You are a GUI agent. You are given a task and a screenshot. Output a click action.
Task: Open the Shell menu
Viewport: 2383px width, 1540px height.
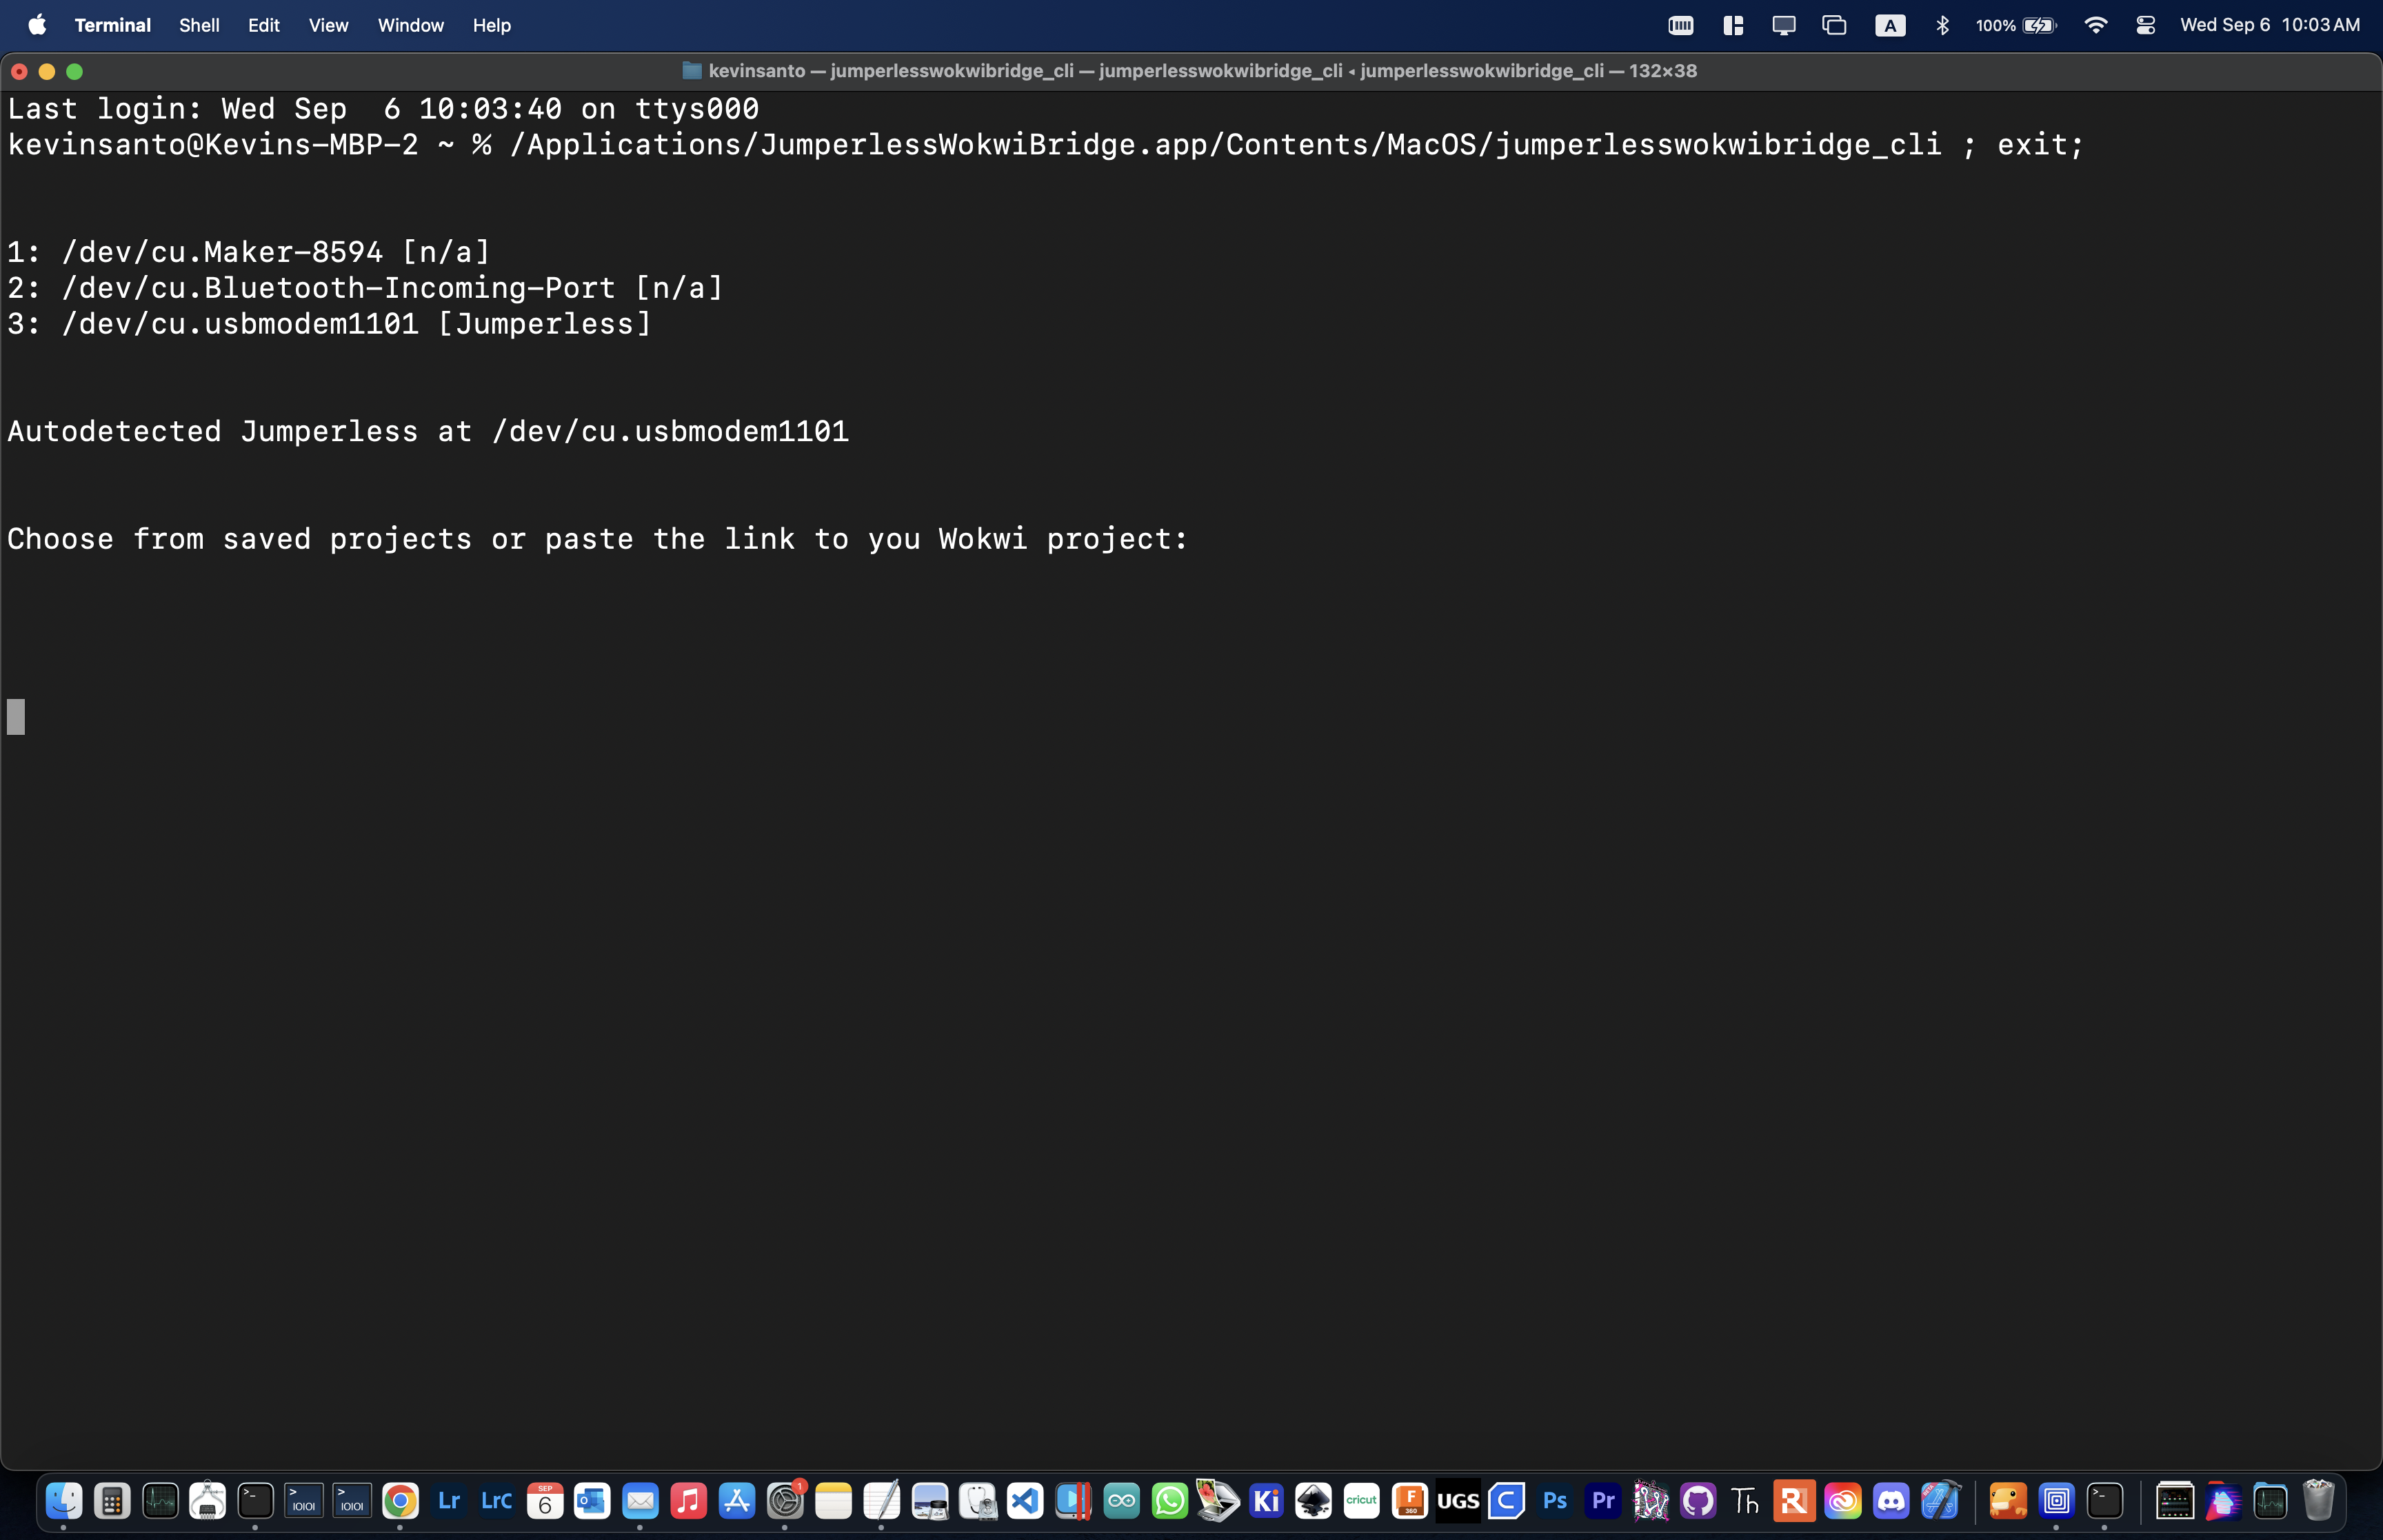[199, 25]
